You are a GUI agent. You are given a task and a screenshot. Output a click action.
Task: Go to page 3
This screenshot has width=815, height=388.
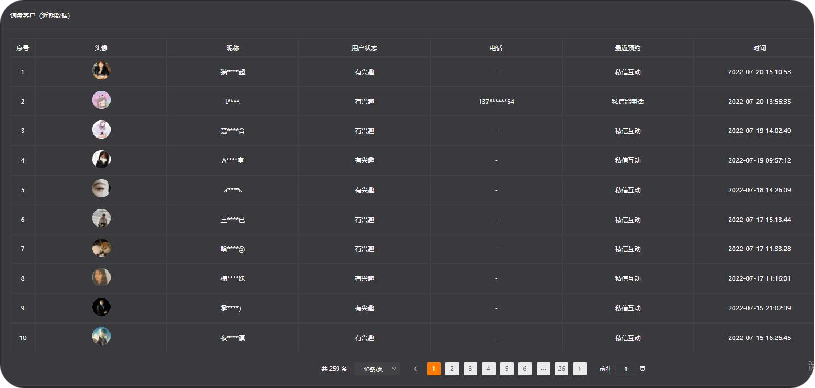point(470,369)
